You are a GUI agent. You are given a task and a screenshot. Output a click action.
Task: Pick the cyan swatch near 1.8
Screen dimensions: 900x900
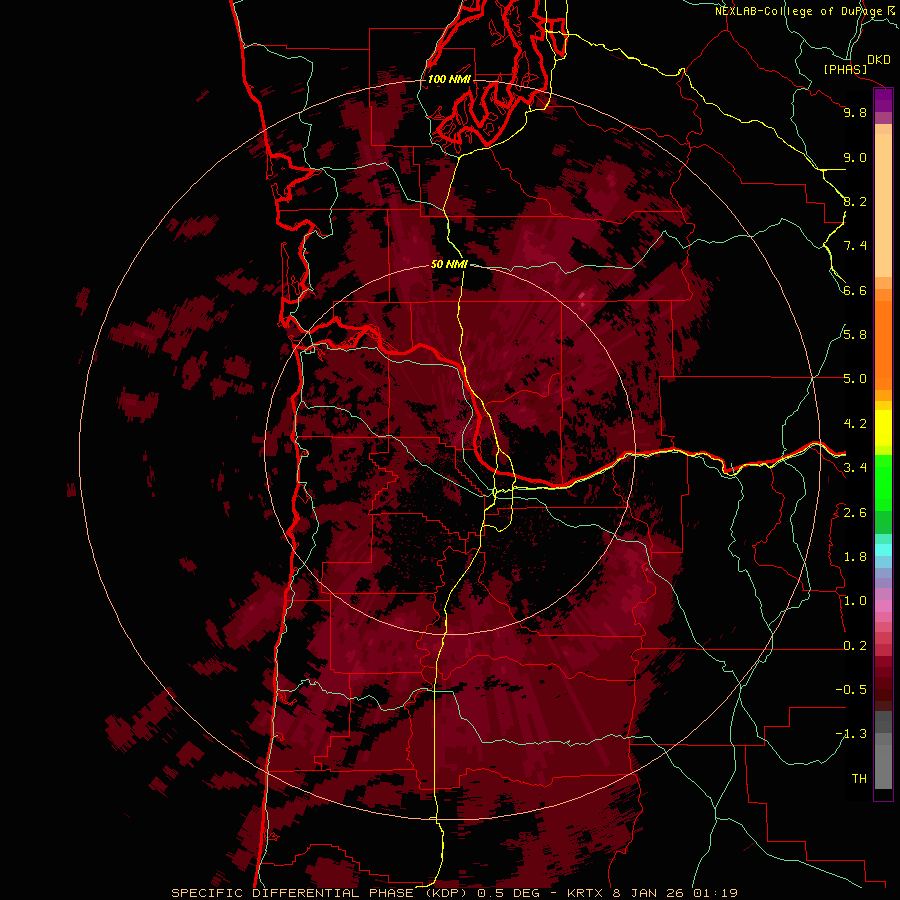(883, 549)
